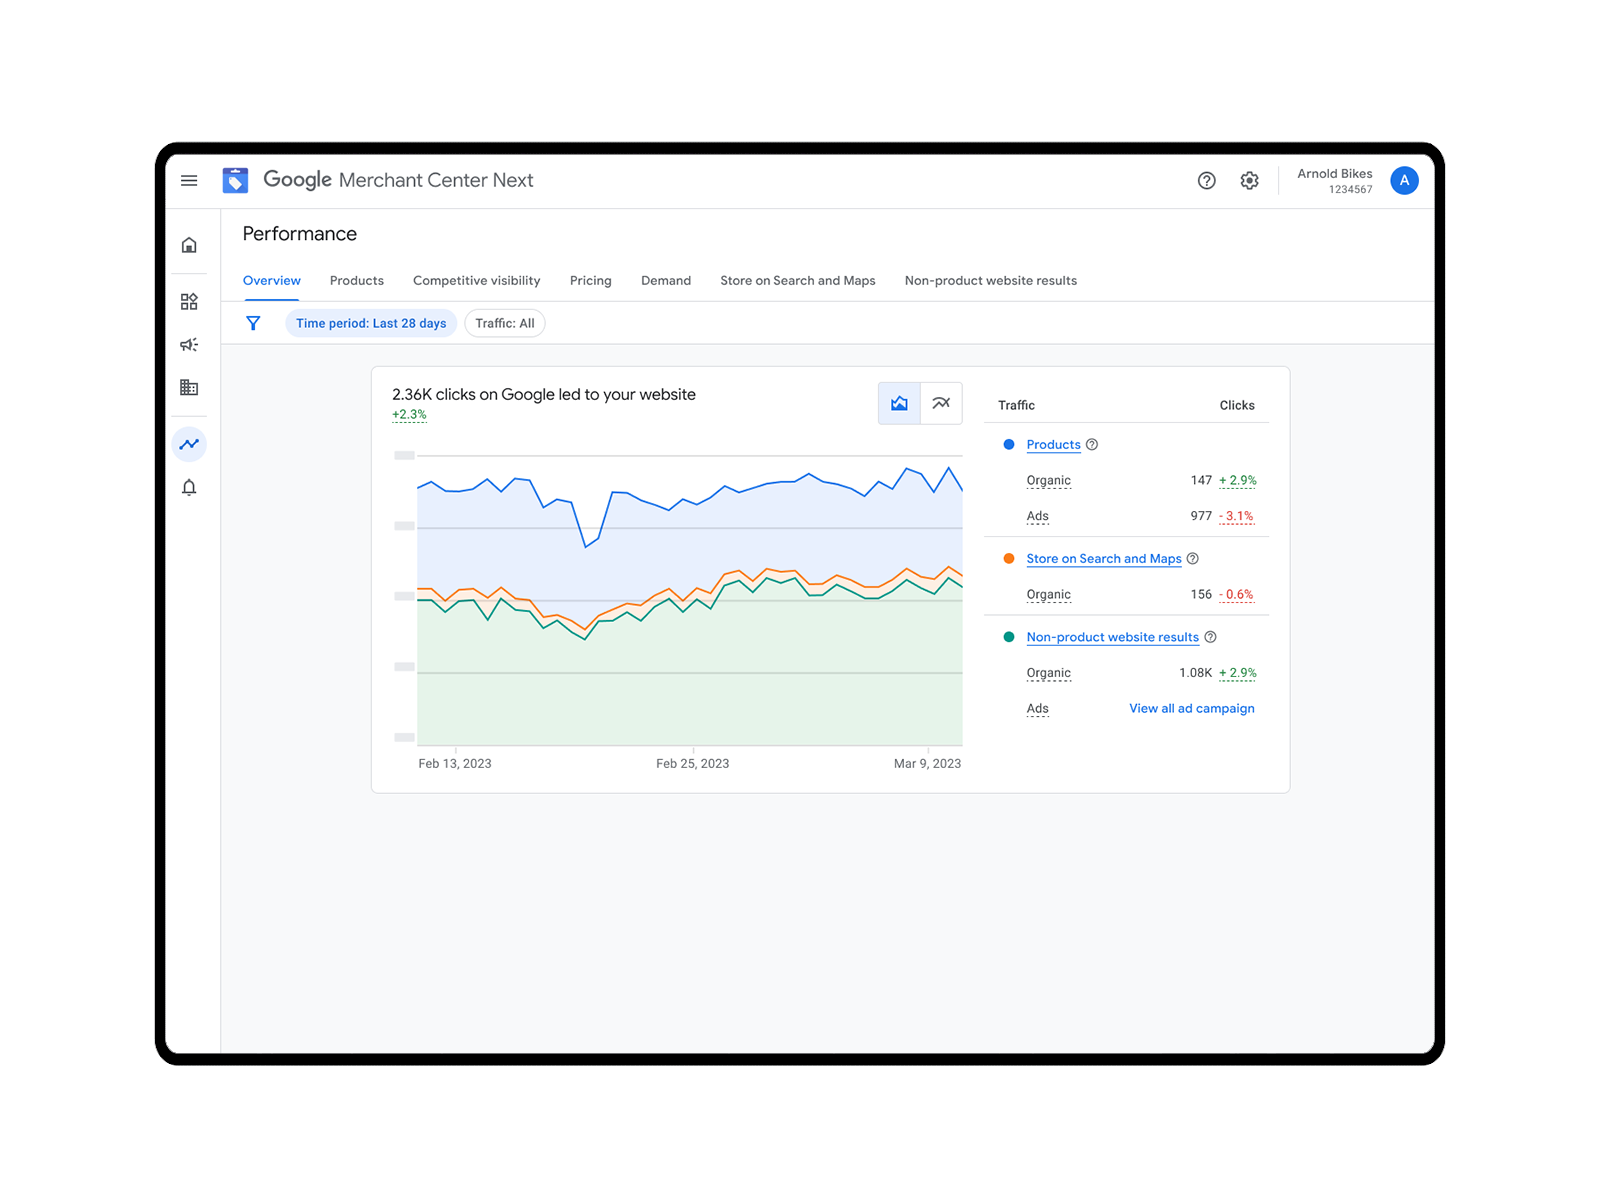
Task: Open the settings gear icon
Action: [1249, 181]
